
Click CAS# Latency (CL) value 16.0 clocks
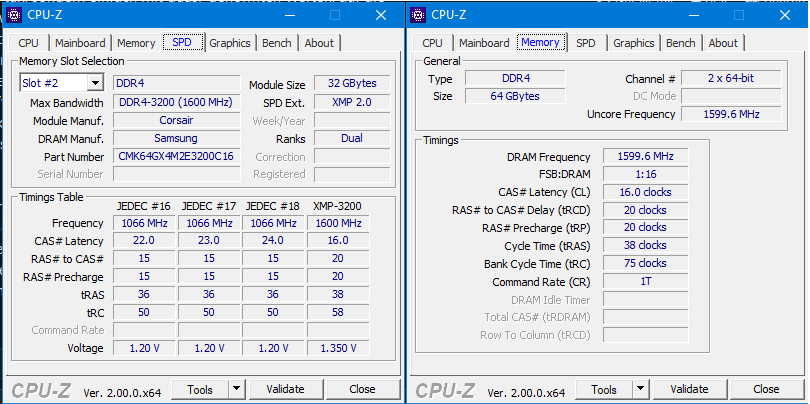click(x=645, y=192)
